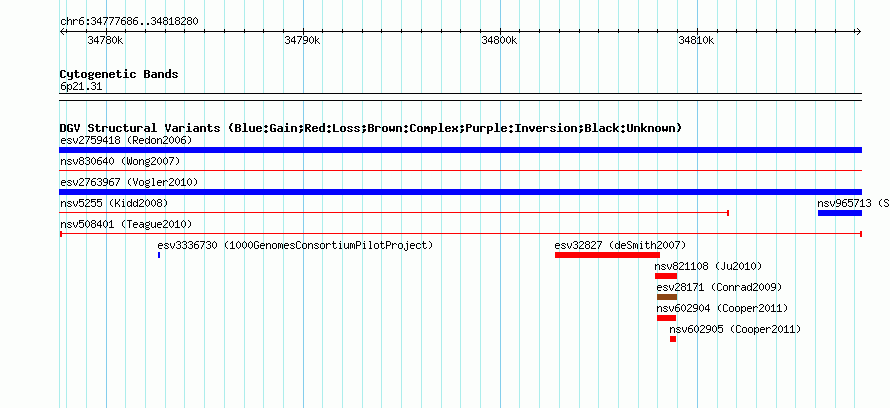Select the nsv508401 (Teague2010) label
Screen dimensions: 890x408
pos(126,224)
